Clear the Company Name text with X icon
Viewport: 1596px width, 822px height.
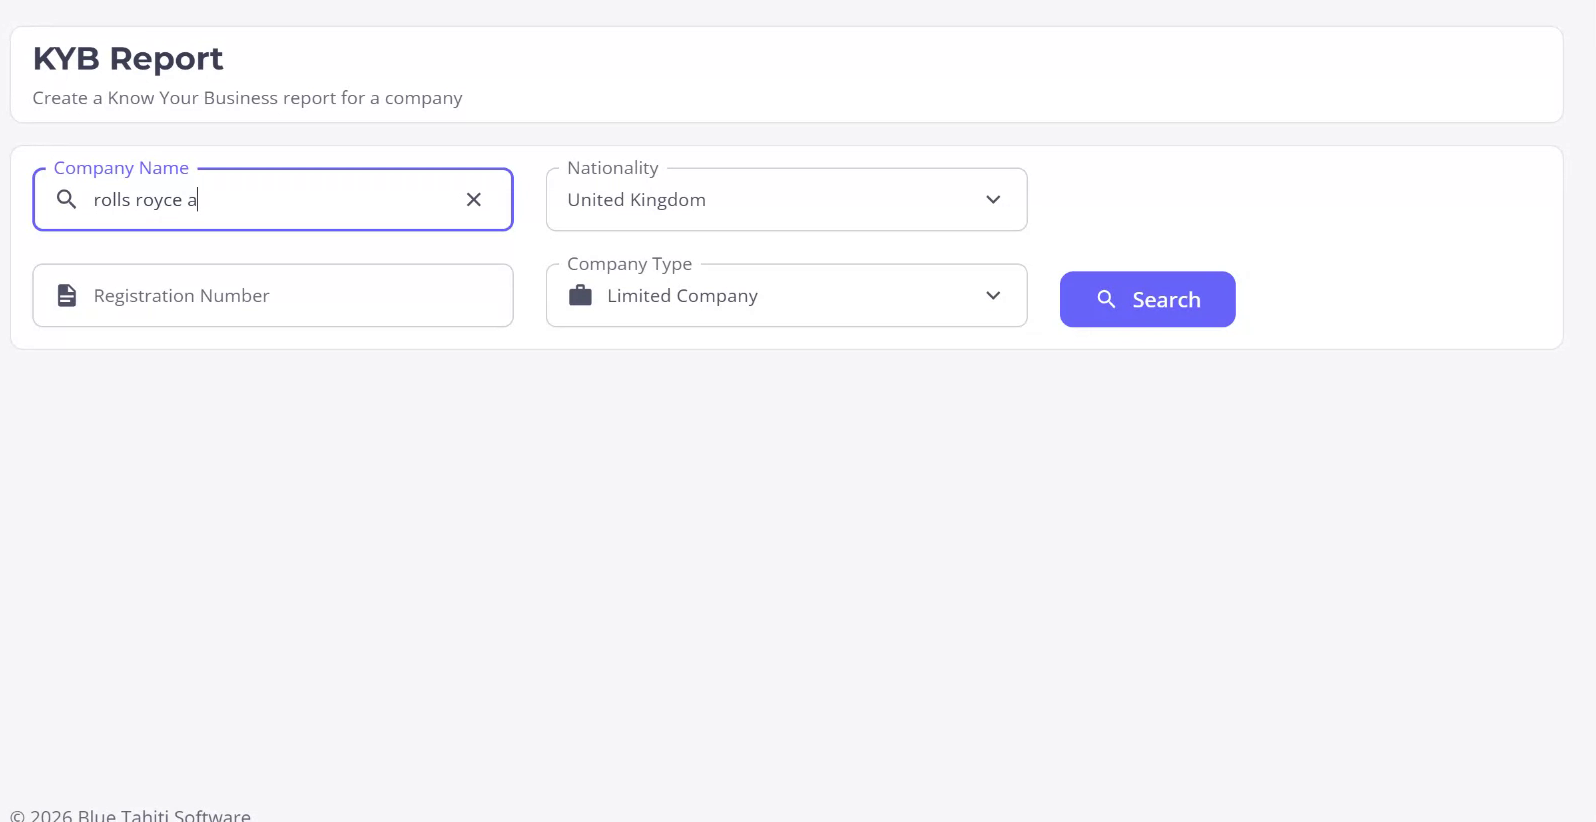pos(474,200)
